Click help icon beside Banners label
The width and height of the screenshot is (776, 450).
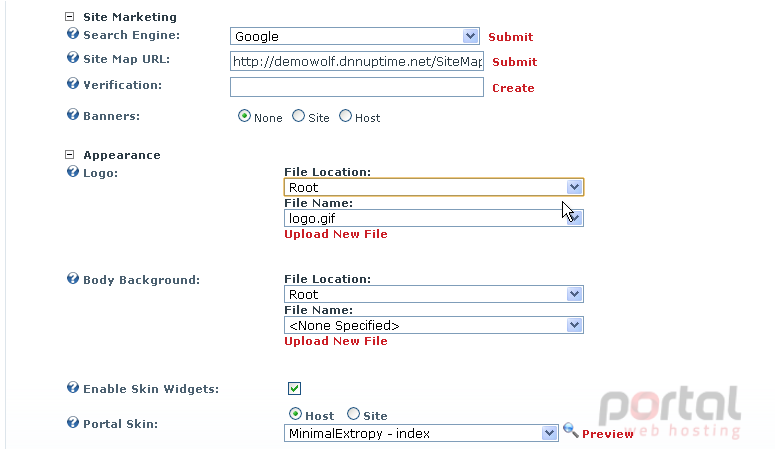[x=73, y=114]
